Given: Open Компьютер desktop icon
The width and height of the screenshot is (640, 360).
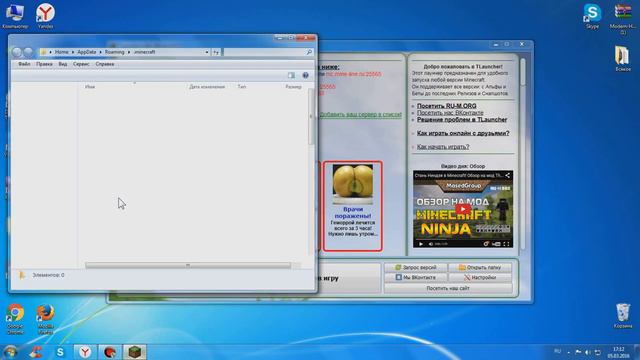Looking at the screenshot, I should 15,16.
